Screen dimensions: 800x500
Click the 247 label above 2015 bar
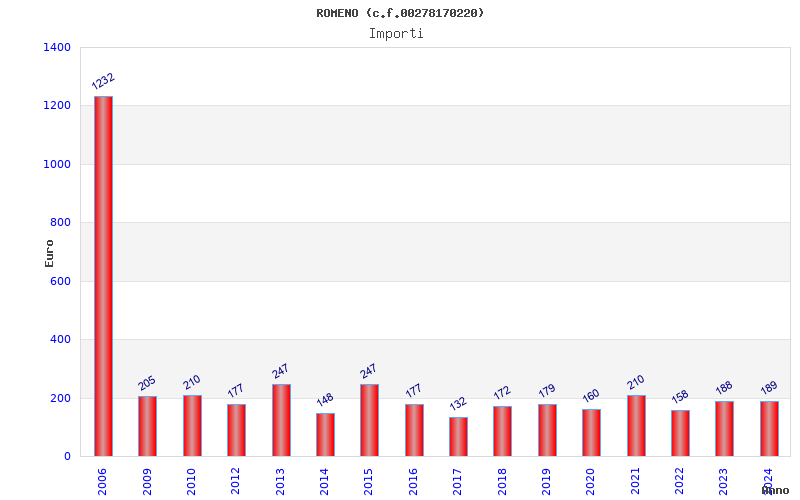click(368, 371)
